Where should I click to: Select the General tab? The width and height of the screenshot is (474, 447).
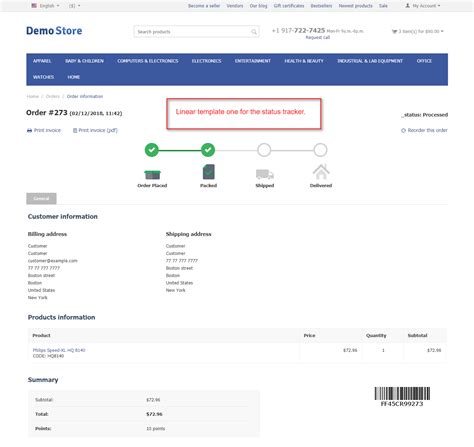coord(41,198)
